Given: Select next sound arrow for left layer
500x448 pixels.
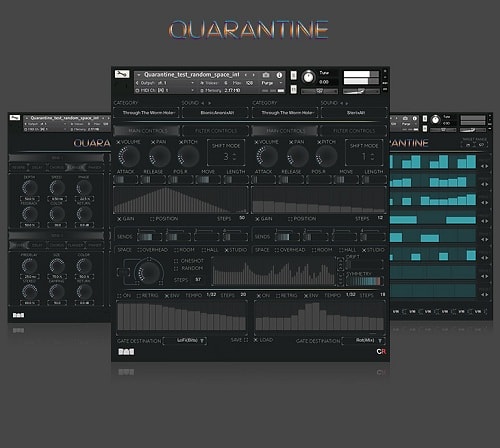Looking at the screenshot, I should (209, 103).
